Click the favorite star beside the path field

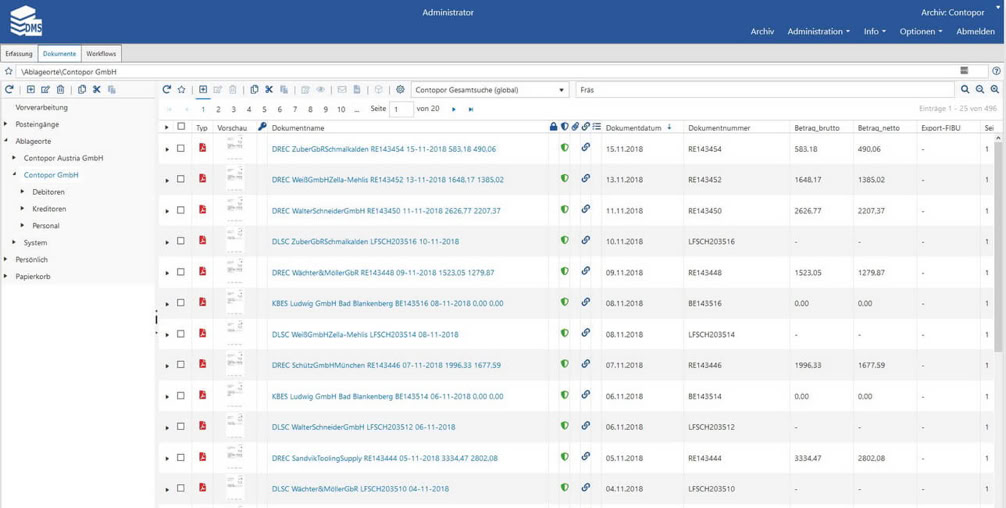[9, 72]
